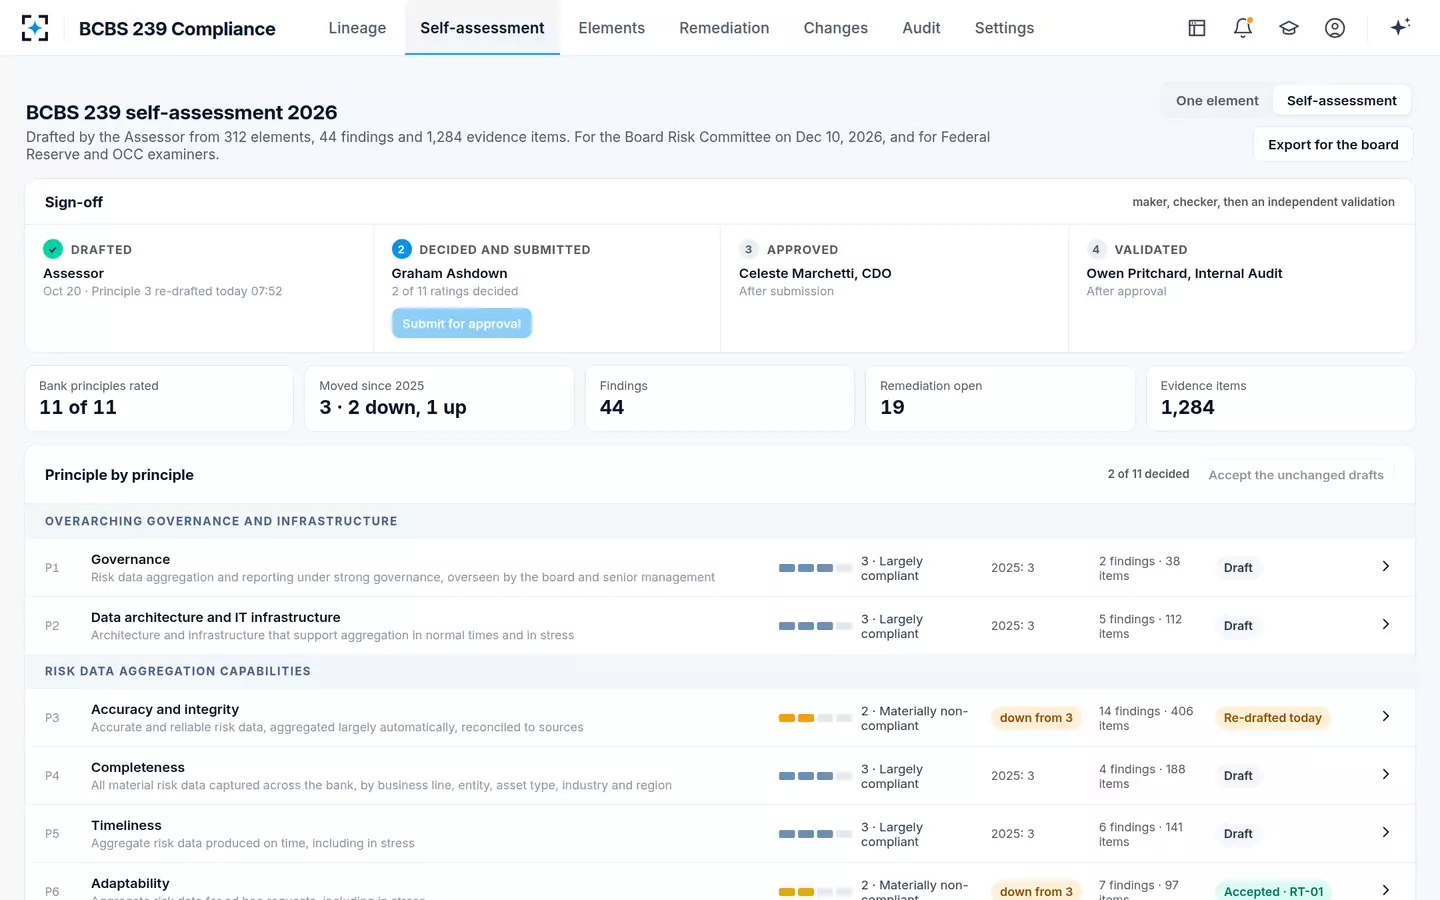Click the Timeliness principle title
The height and width of the screenshot is (900, 1440).
click(126, 825)
